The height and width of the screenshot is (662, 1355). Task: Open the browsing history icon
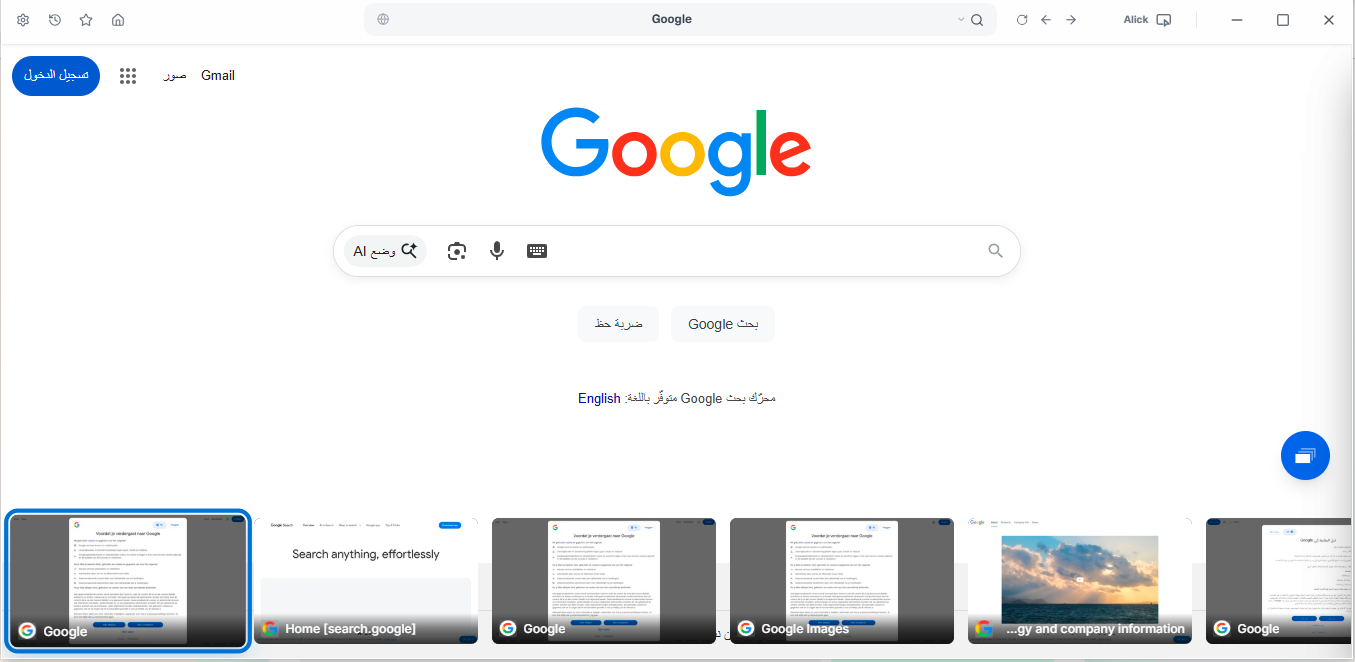click(55, 20)
